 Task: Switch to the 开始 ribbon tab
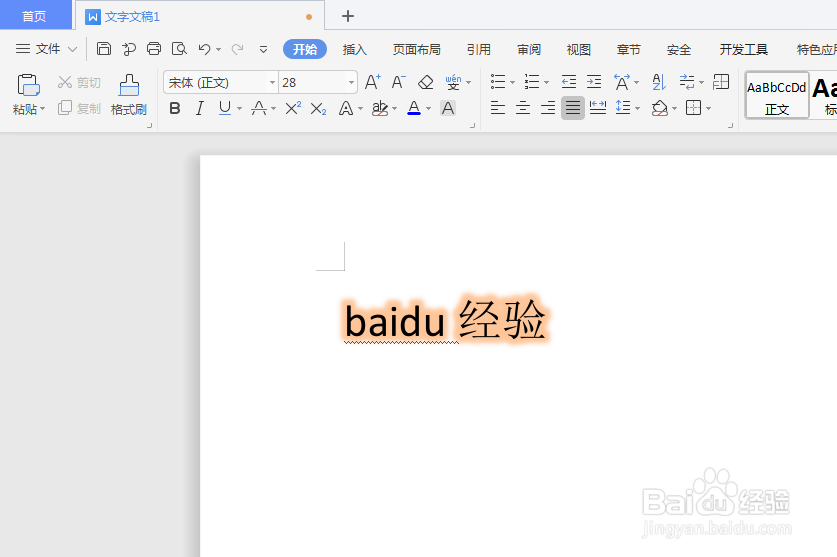tap(305, 50)
